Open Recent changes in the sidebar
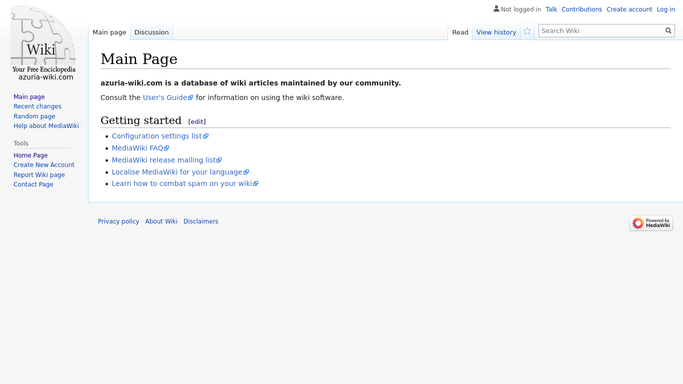Viewport: 683px width, 384px height. click(37, 106)
